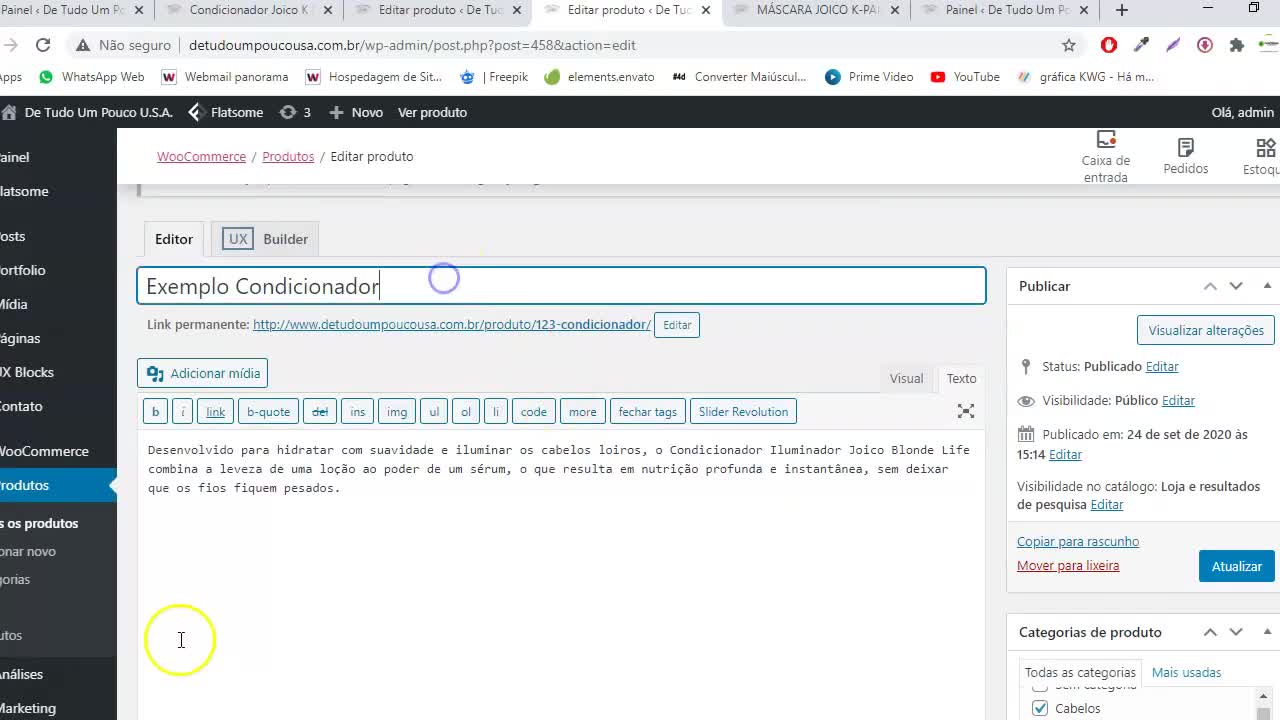
Task: Check the Cabelos category checkbox
Action: pos(1040,708)
